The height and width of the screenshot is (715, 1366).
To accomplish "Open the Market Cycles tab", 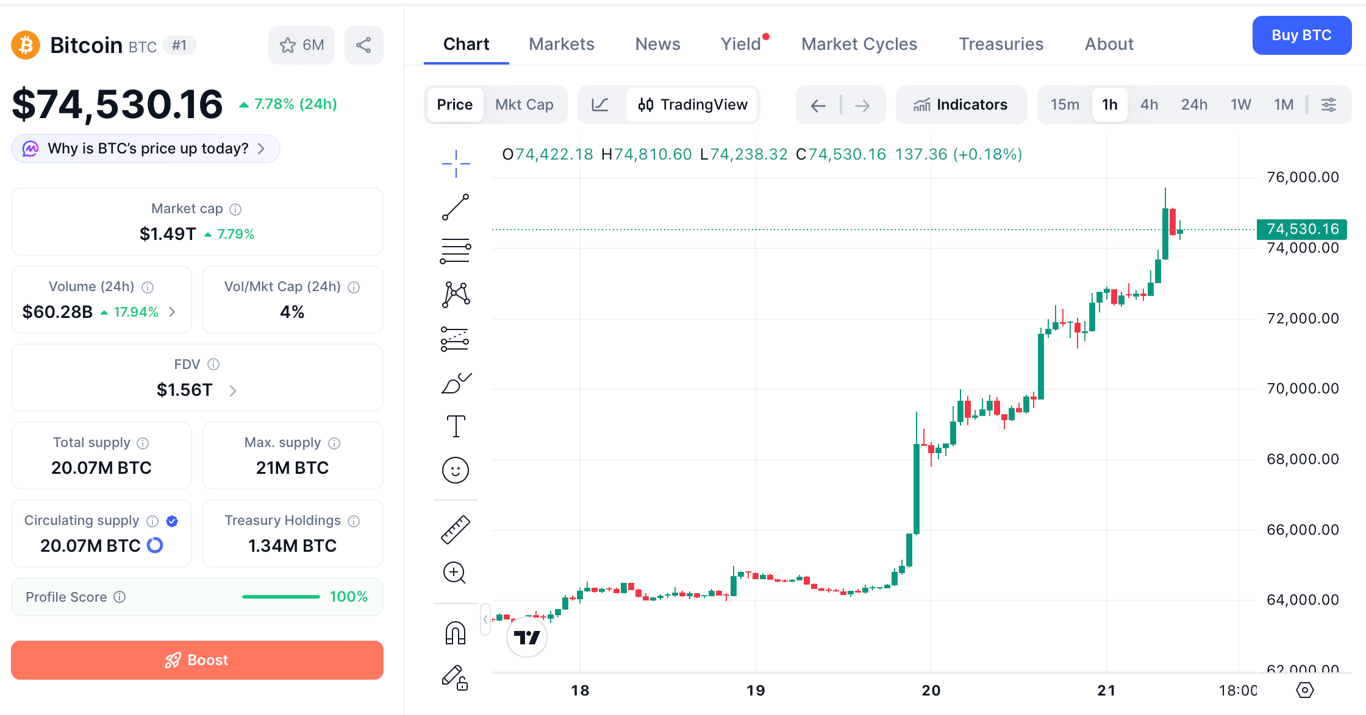I will tap(860, 44).
